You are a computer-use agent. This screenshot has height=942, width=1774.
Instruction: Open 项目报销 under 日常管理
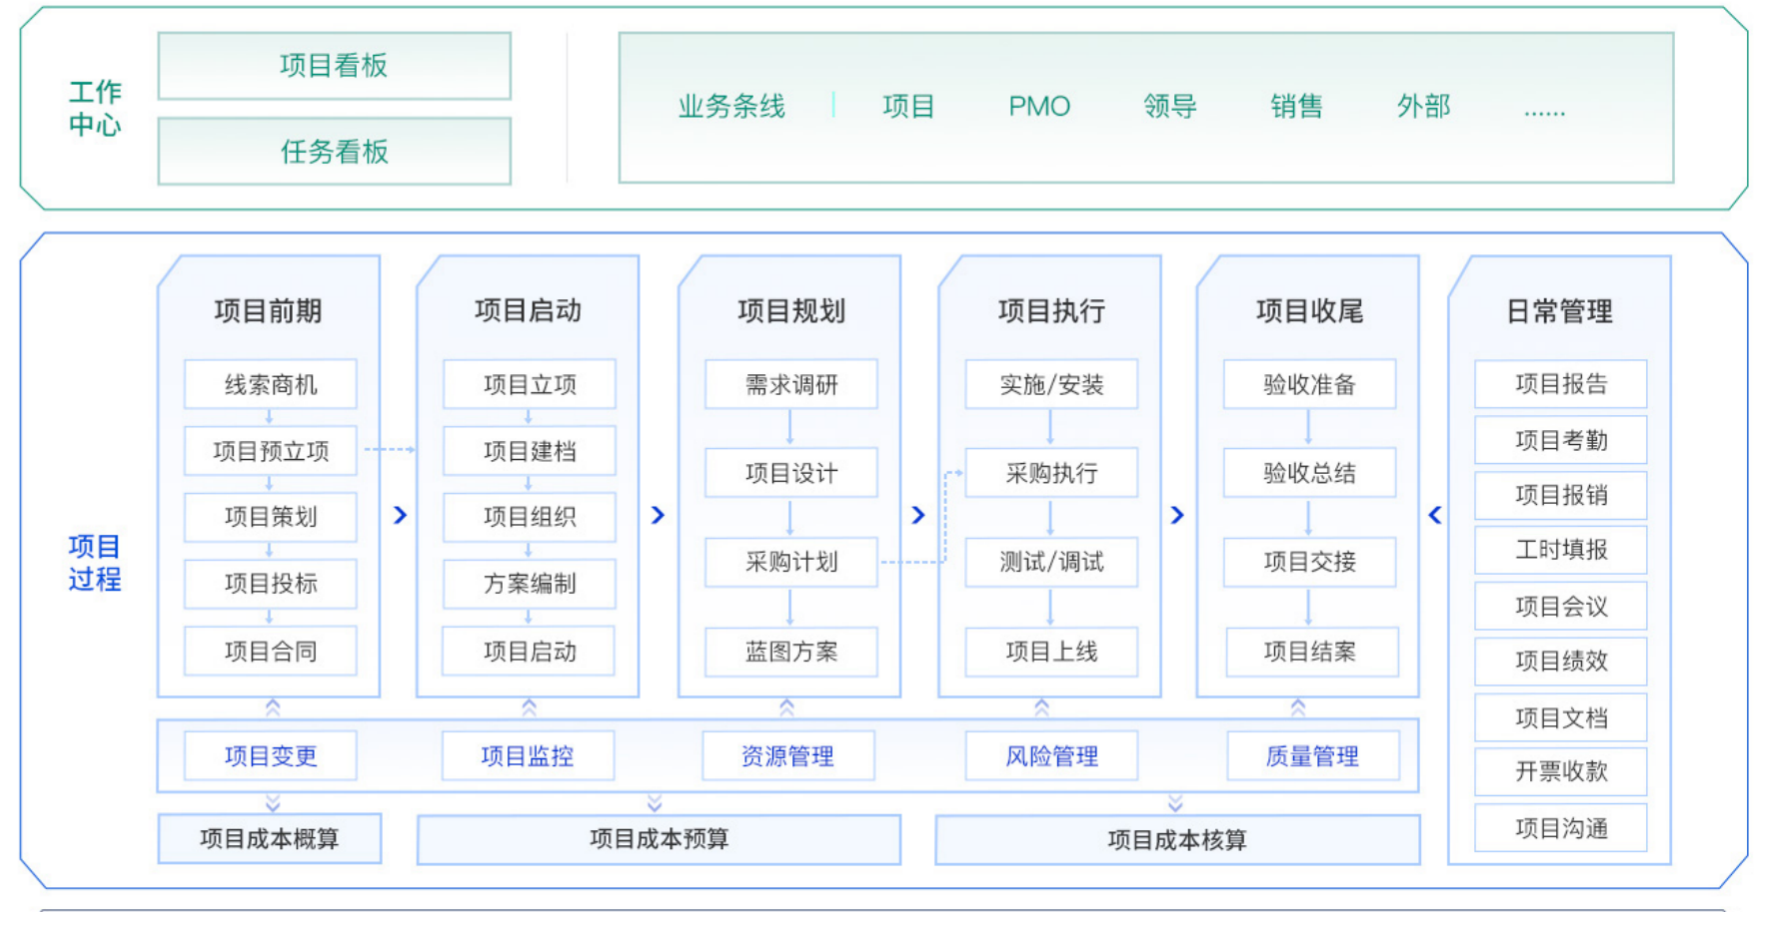coord(1561,495)
